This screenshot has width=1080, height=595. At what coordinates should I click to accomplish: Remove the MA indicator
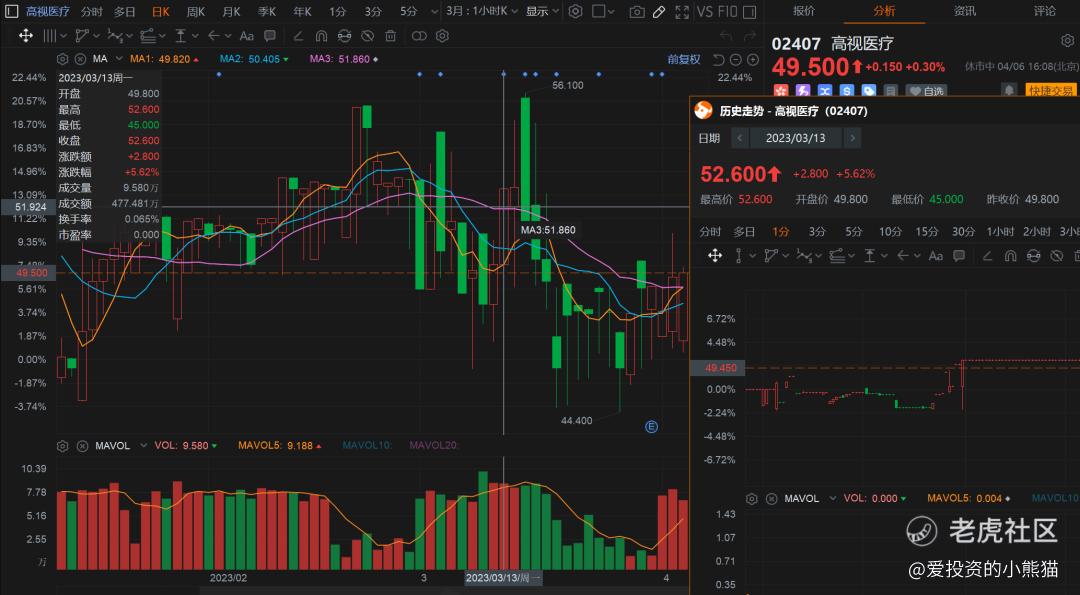point(81,59)
